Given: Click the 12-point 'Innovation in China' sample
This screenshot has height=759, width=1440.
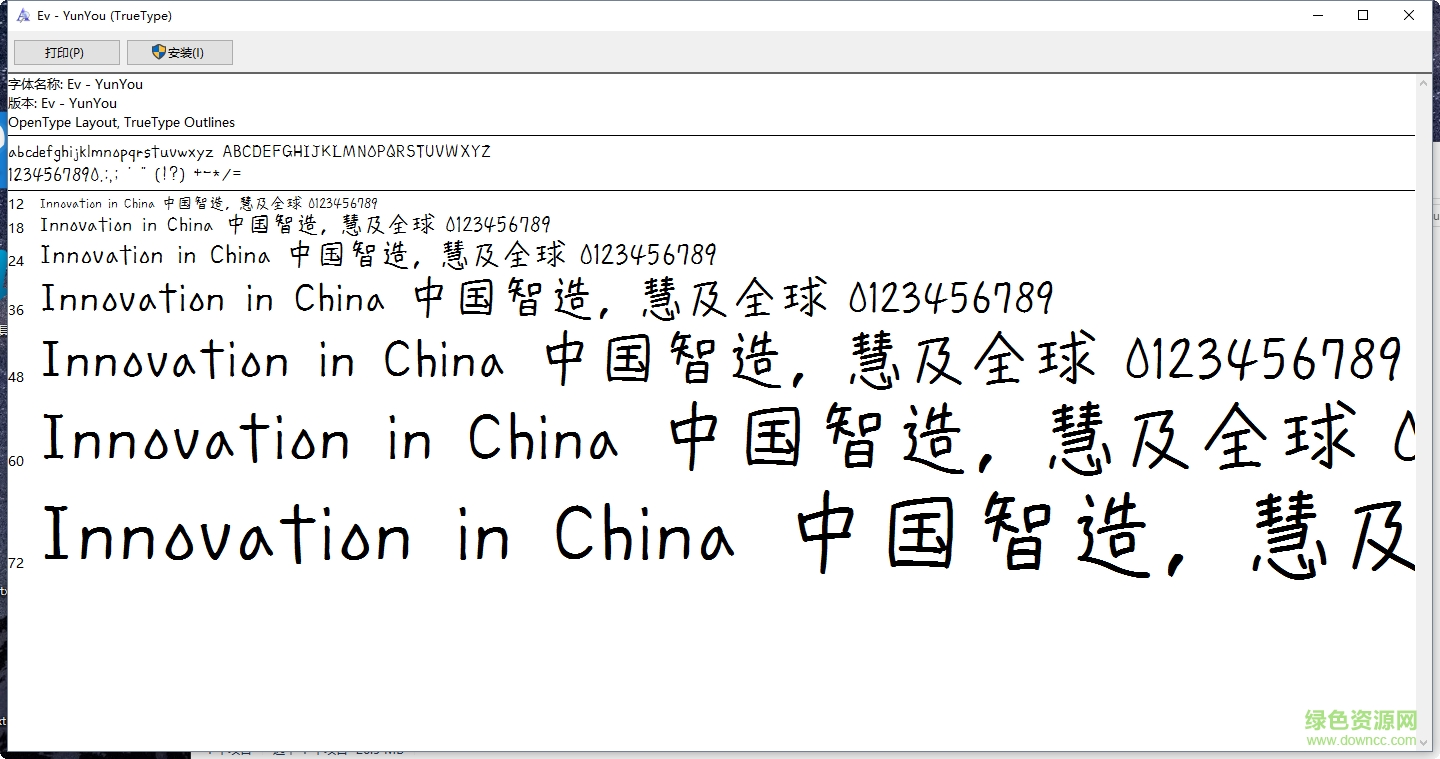Looking at the screenshot, I should click(x=98, y=203).
